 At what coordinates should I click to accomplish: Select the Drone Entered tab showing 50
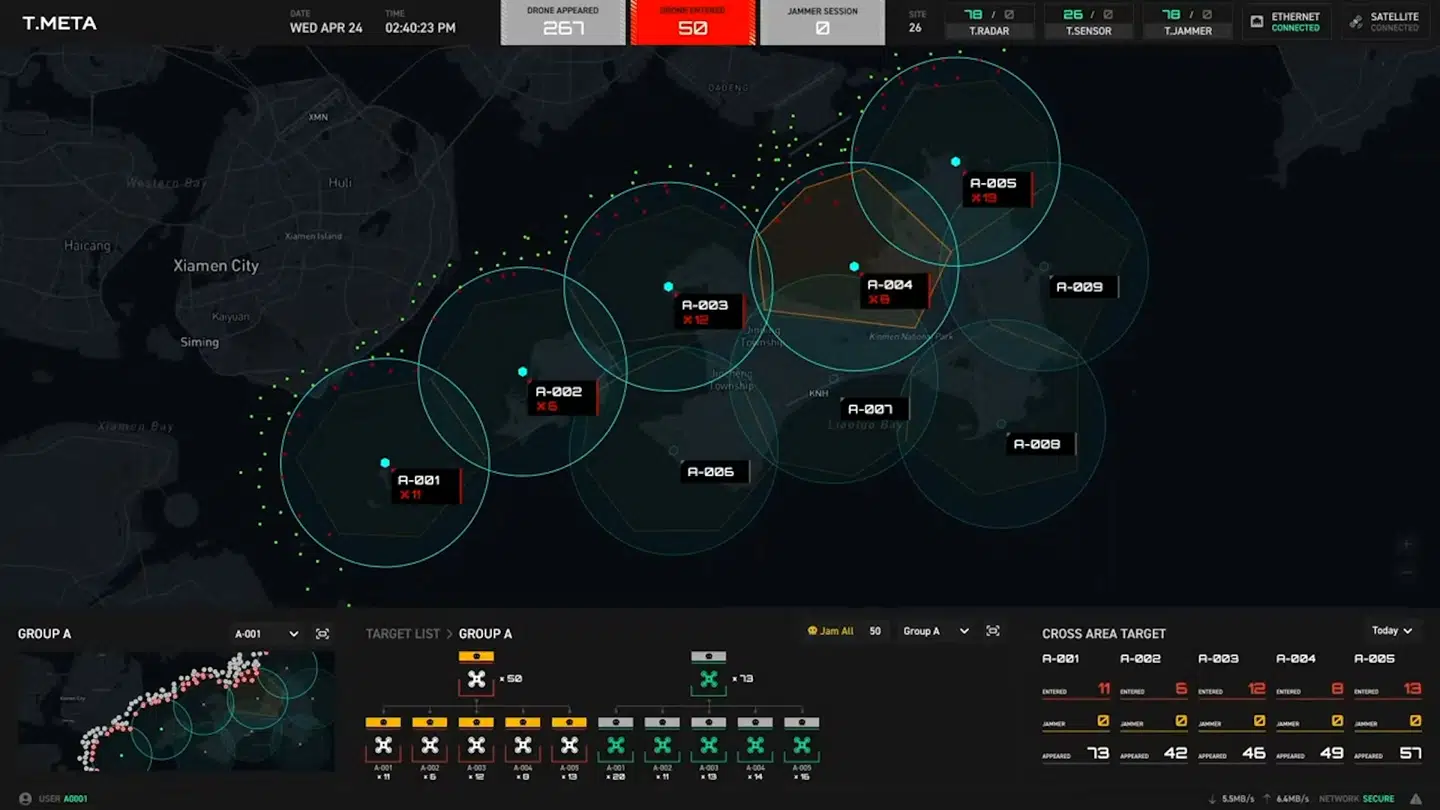pos(692,23)
